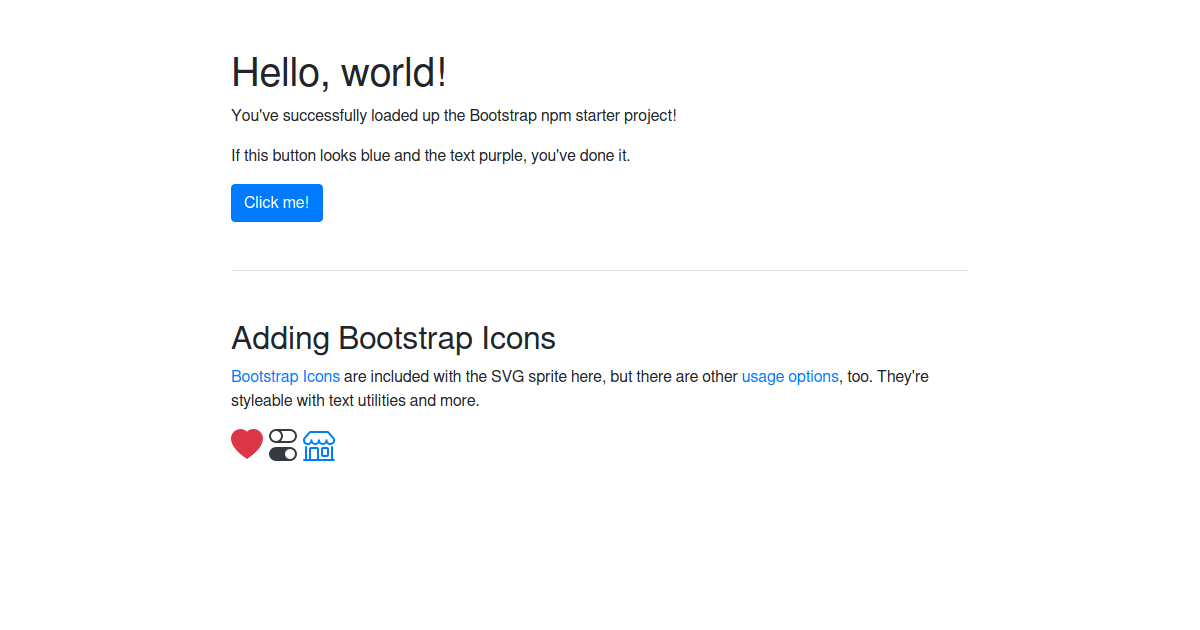Select the "Adding Bootstrap Icons" heading
The height and width of the screenshot is (630, 1200).
click(393, 338)
